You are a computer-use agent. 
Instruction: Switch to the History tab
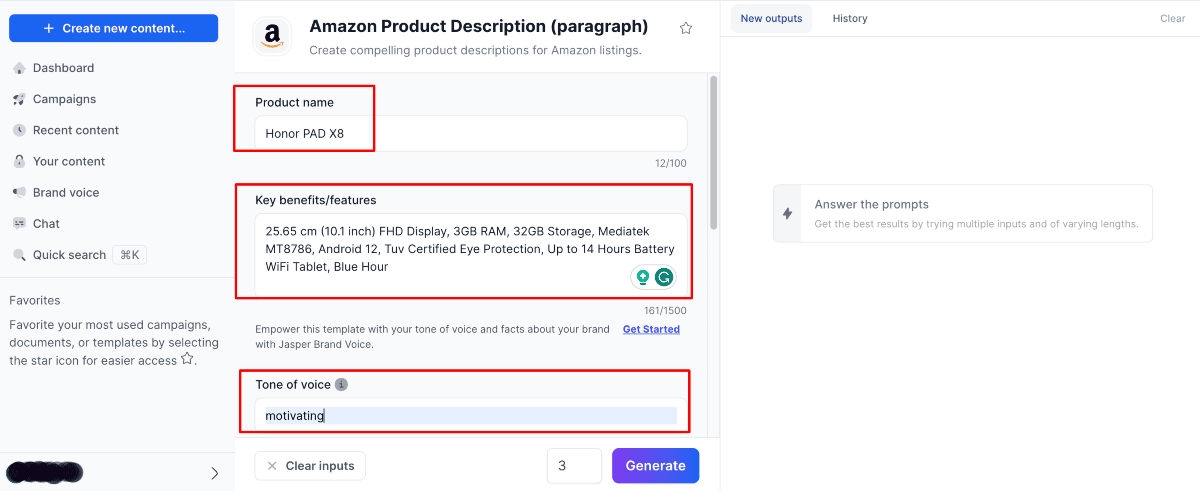850,18
